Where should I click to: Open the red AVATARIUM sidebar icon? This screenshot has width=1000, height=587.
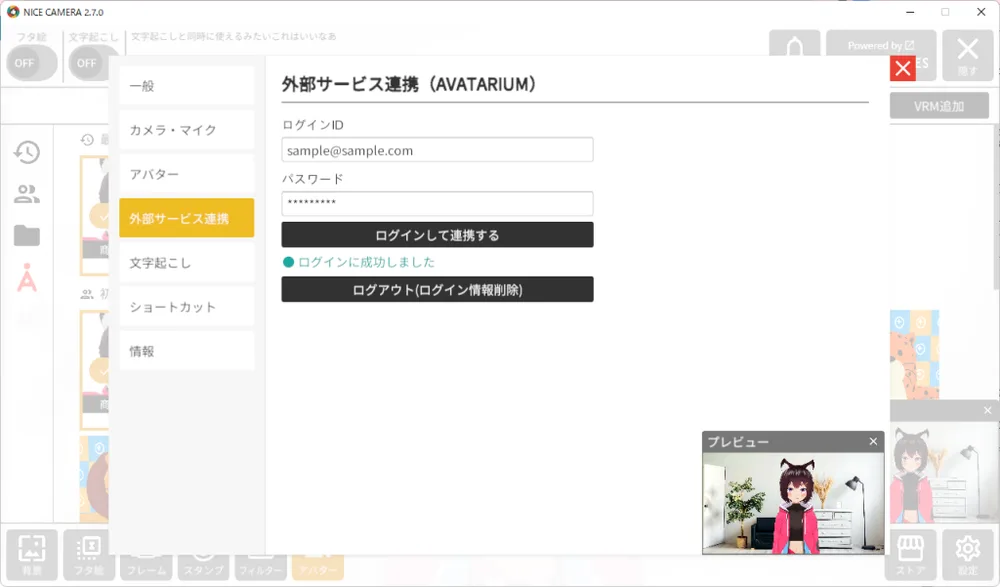[27, 278]
